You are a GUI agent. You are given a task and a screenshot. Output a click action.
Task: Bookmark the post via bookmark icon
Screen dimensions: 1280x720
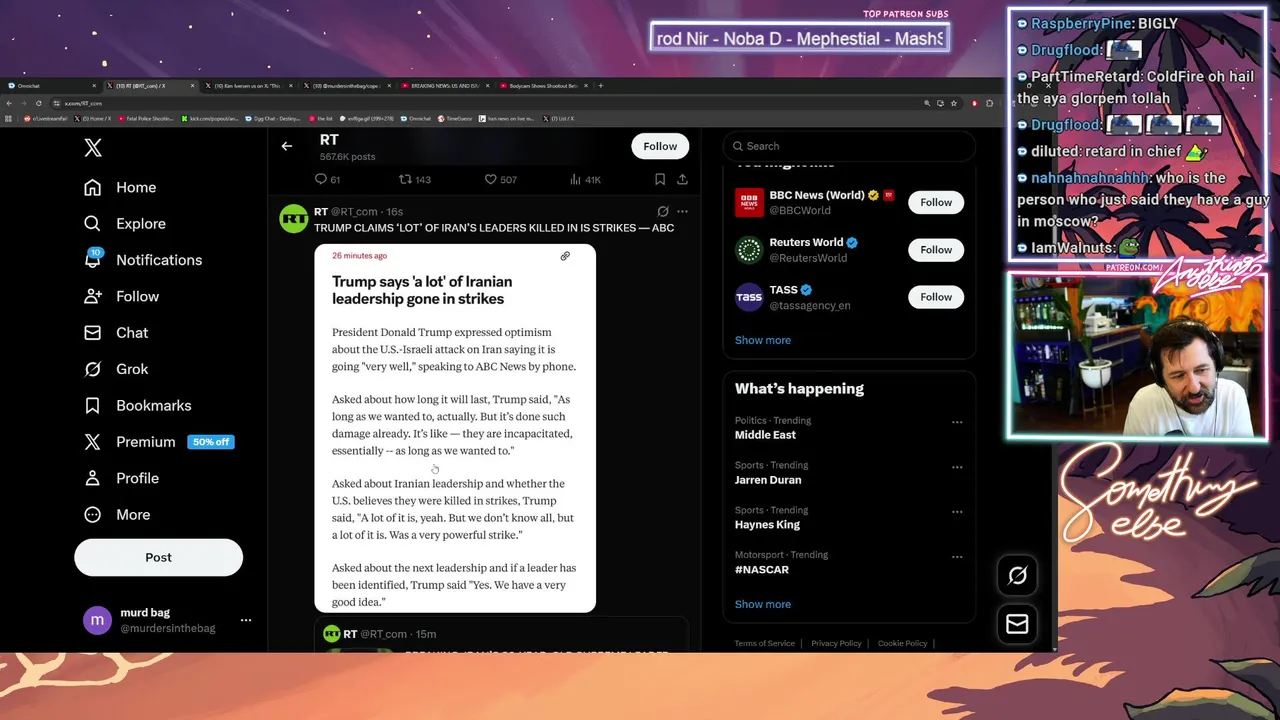pos(660,179)
